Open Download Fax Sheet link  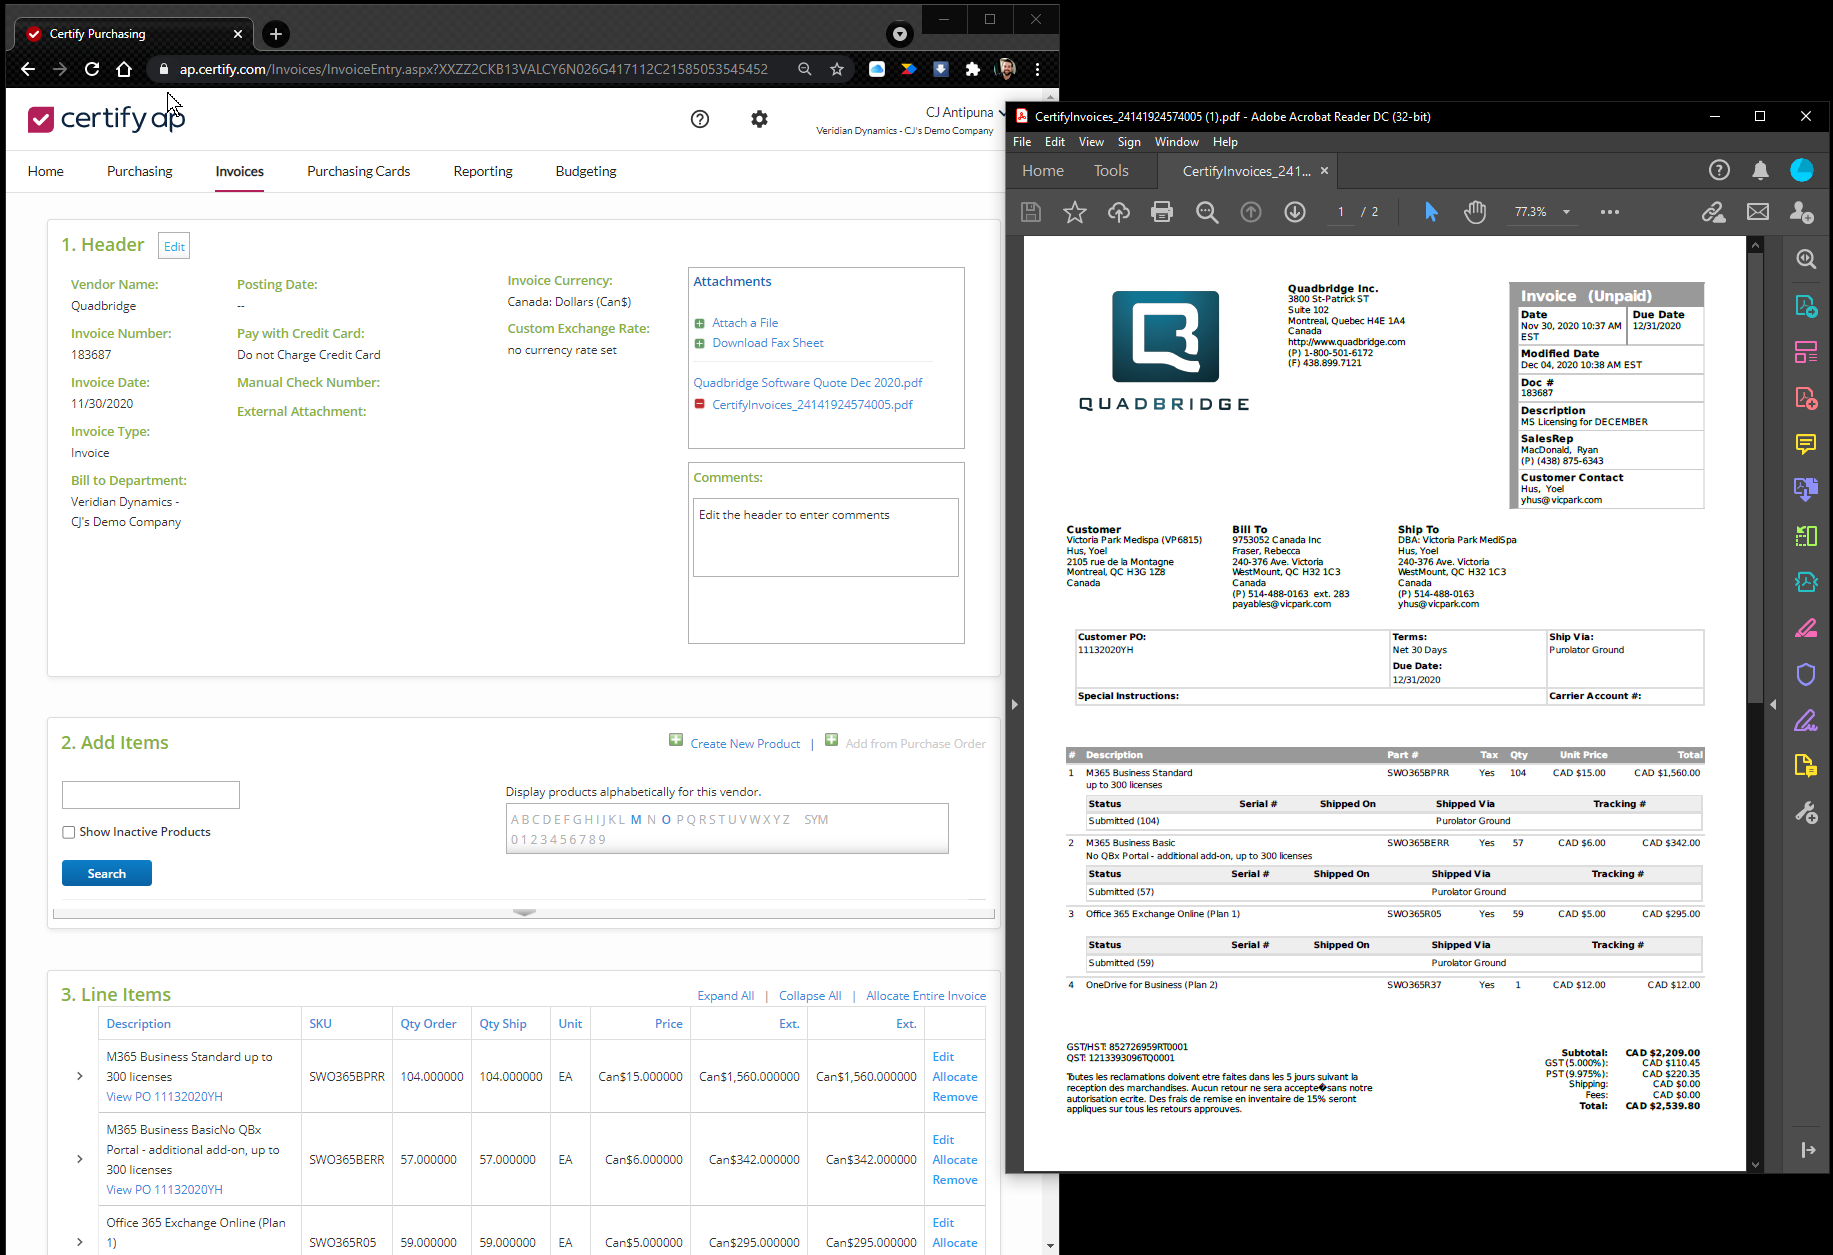pos(768,343)
